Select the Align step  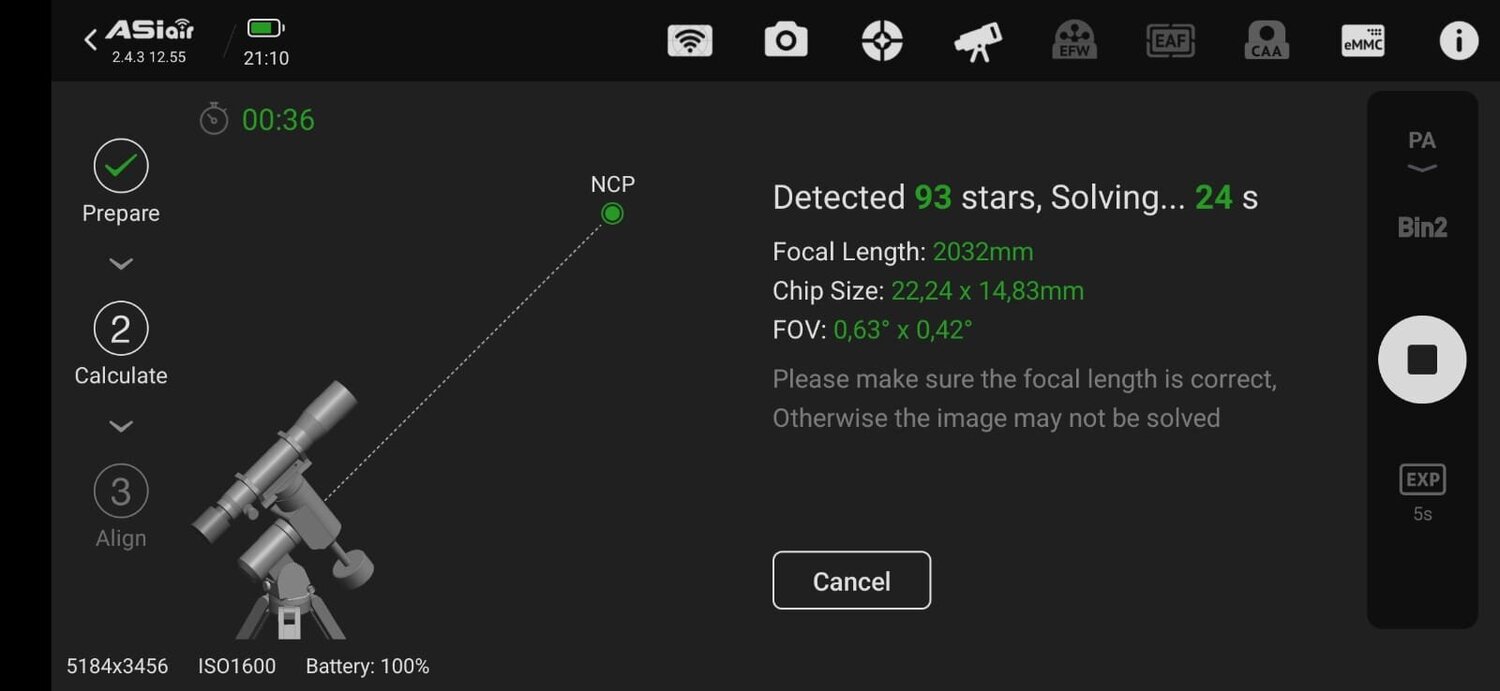[121, 491]
